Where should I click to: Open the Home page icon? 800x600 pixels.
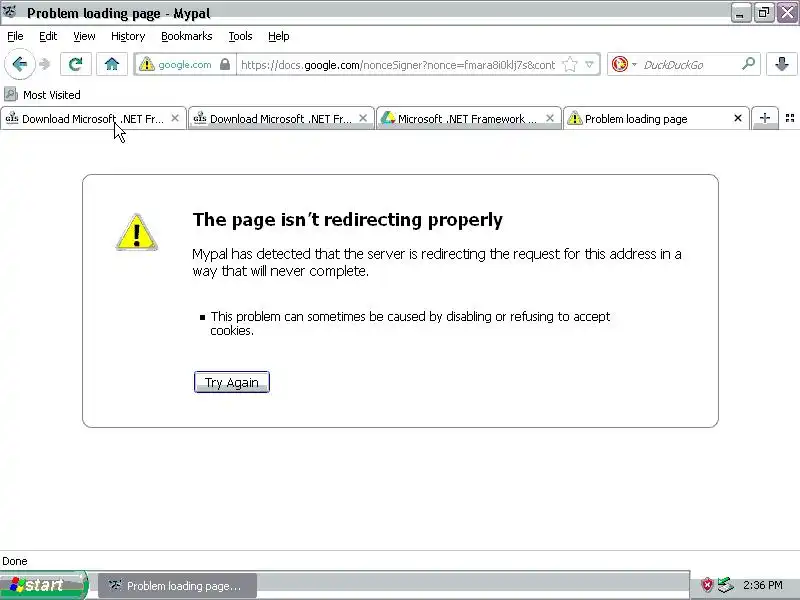tap(112, 64)
